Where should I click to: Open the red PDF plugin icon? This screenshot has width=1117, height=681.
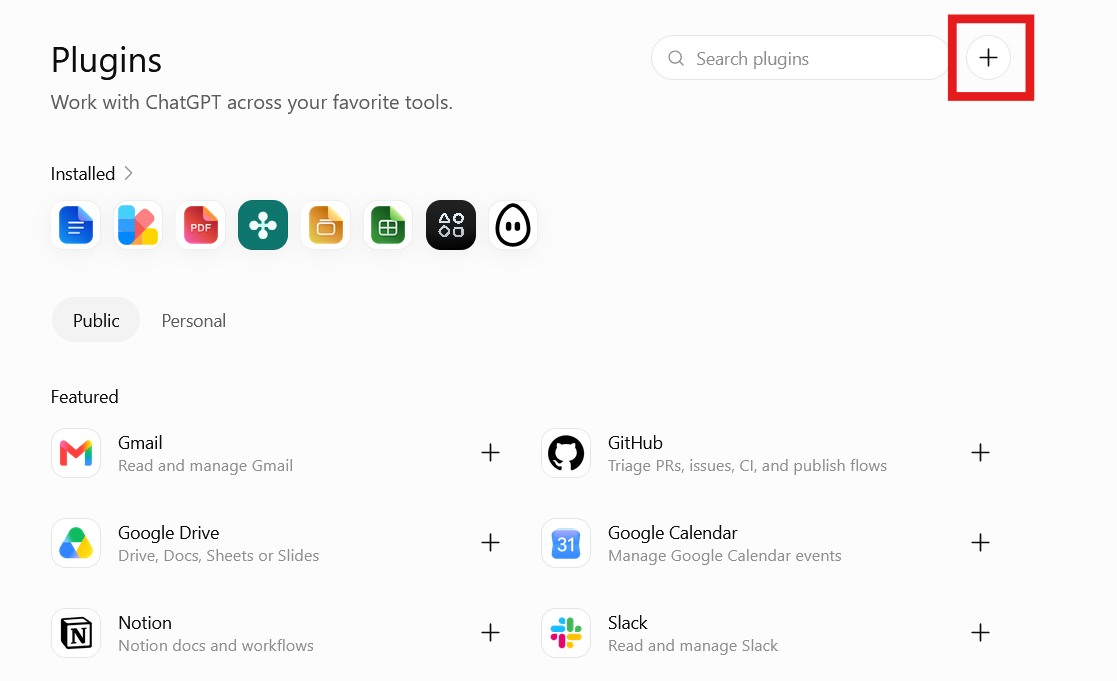[201, 225]
